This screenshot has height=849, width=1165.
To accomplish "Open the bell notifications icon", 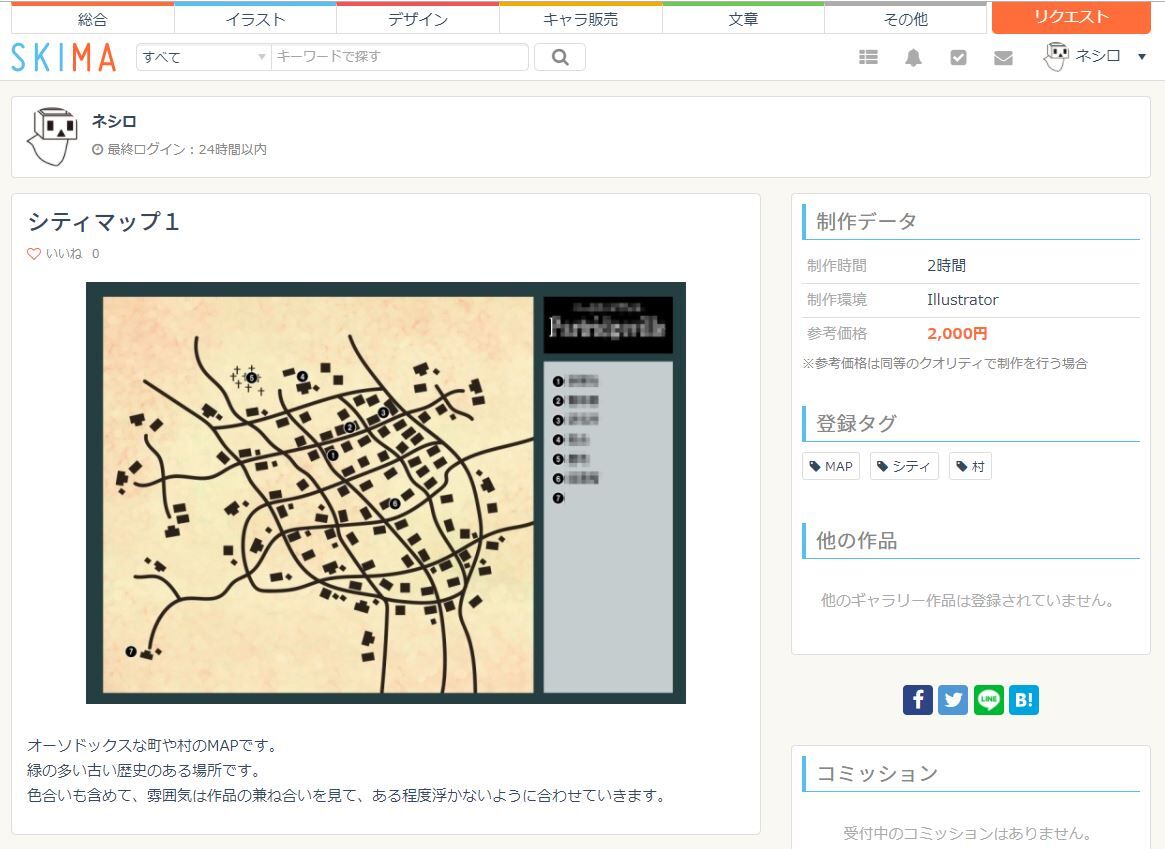I will pyautogui.click(x=913, y=57).
